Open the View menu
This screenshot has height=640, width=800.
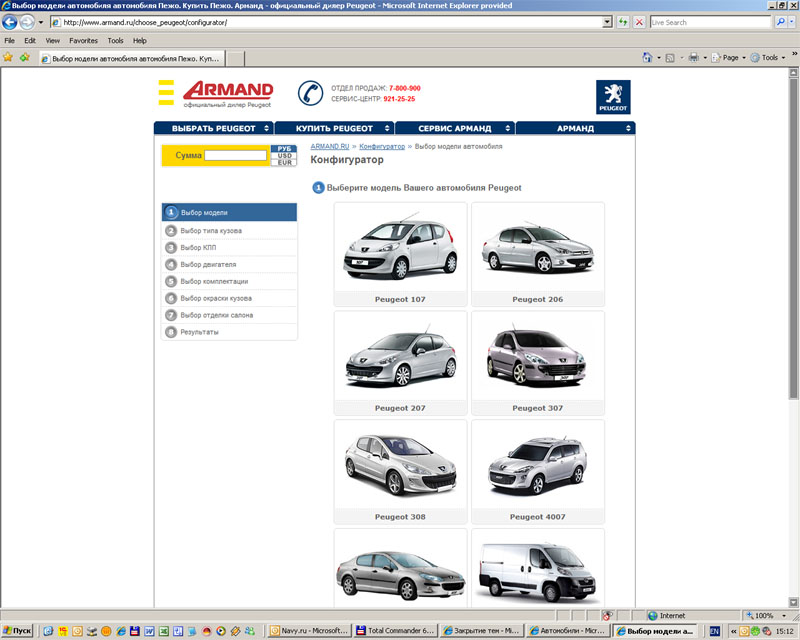pyautogui.click(x=53, y=40)
